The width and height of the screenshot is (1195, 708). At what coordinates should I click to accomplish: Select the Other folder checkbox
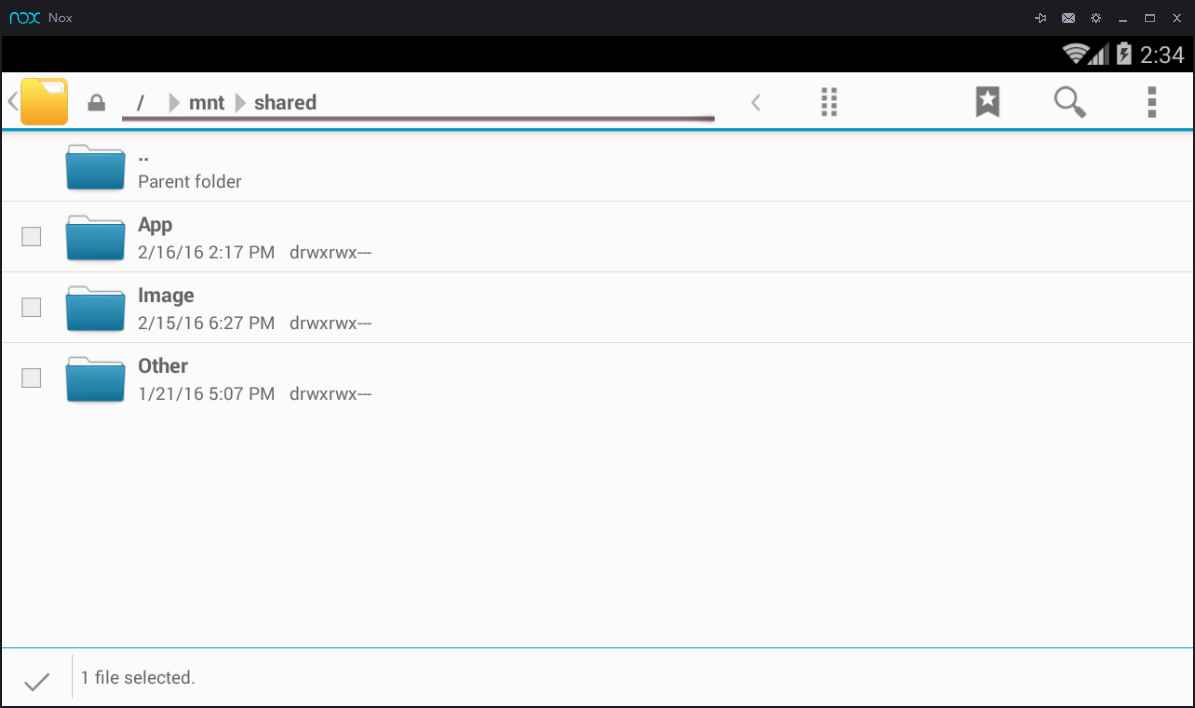(x=32, y=378)
